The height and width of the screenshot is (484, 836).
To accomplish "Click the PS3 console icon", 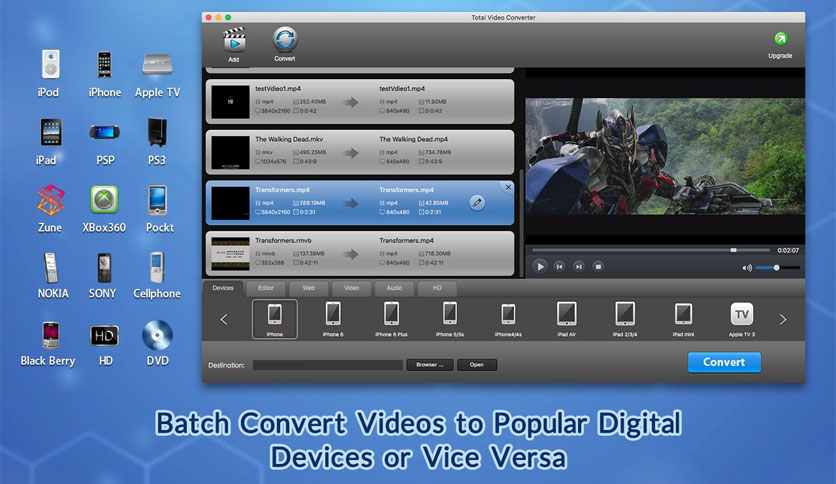I will [157, 132].
